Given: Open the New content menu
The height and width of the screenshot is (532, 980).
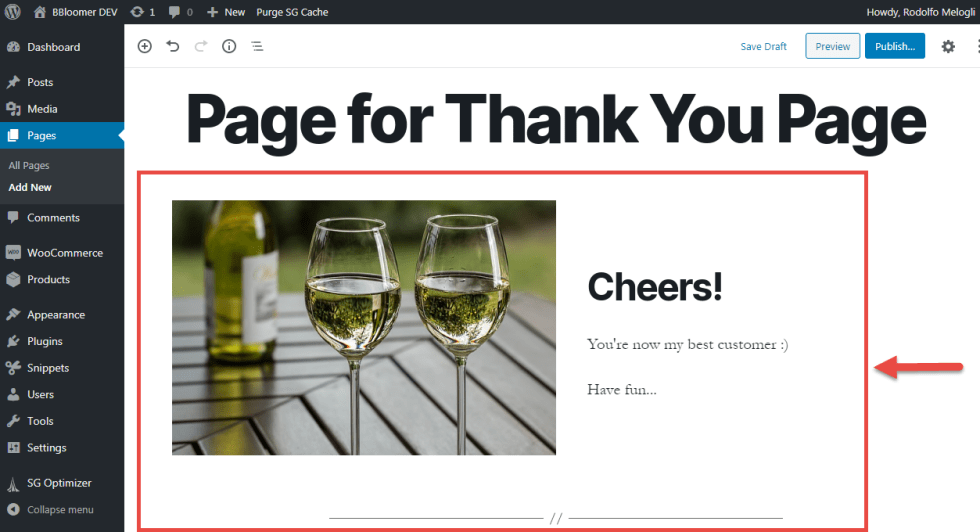Looking at the screenshot, I should pyautogui.click(x=226, y=12).
